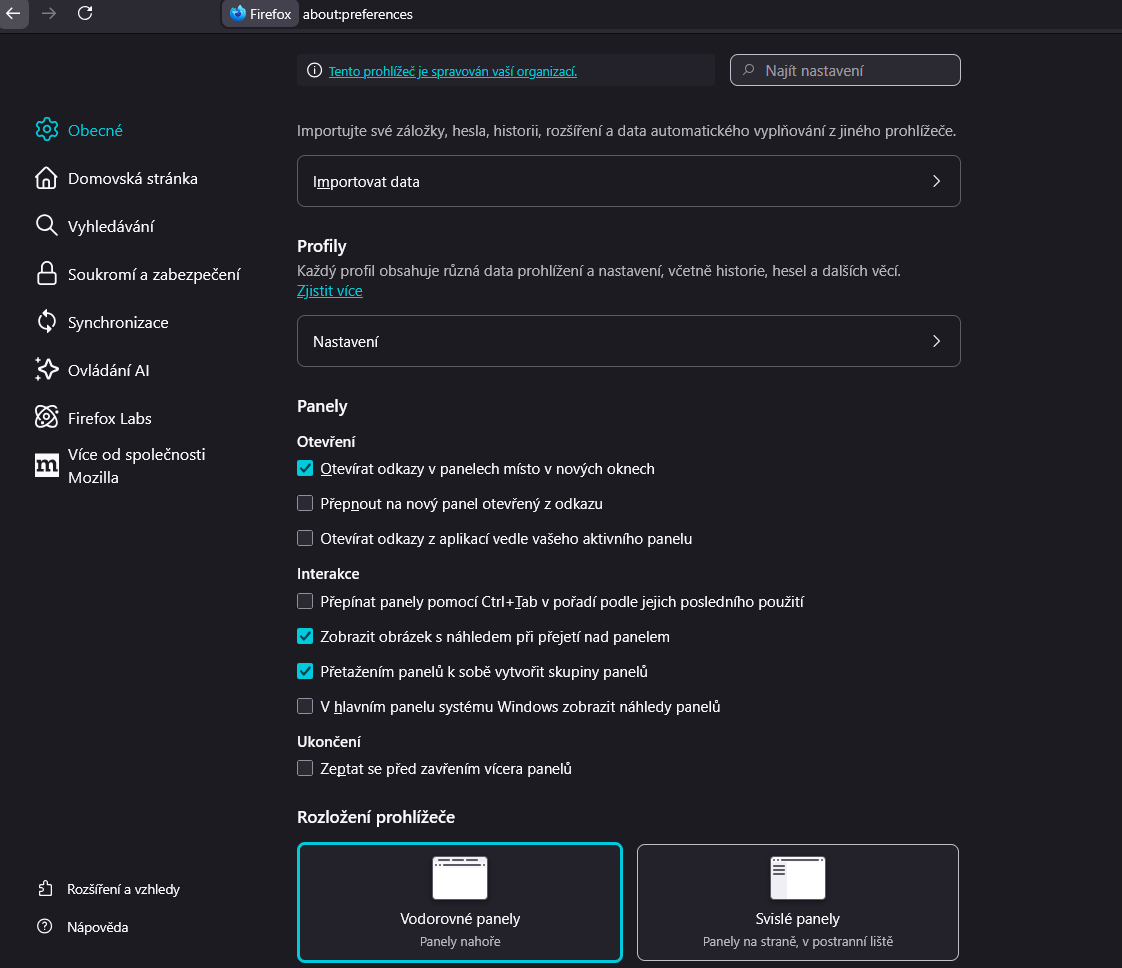
Task: Expand the Profily Nastavení chevron
Action: [x=936, y=341]
